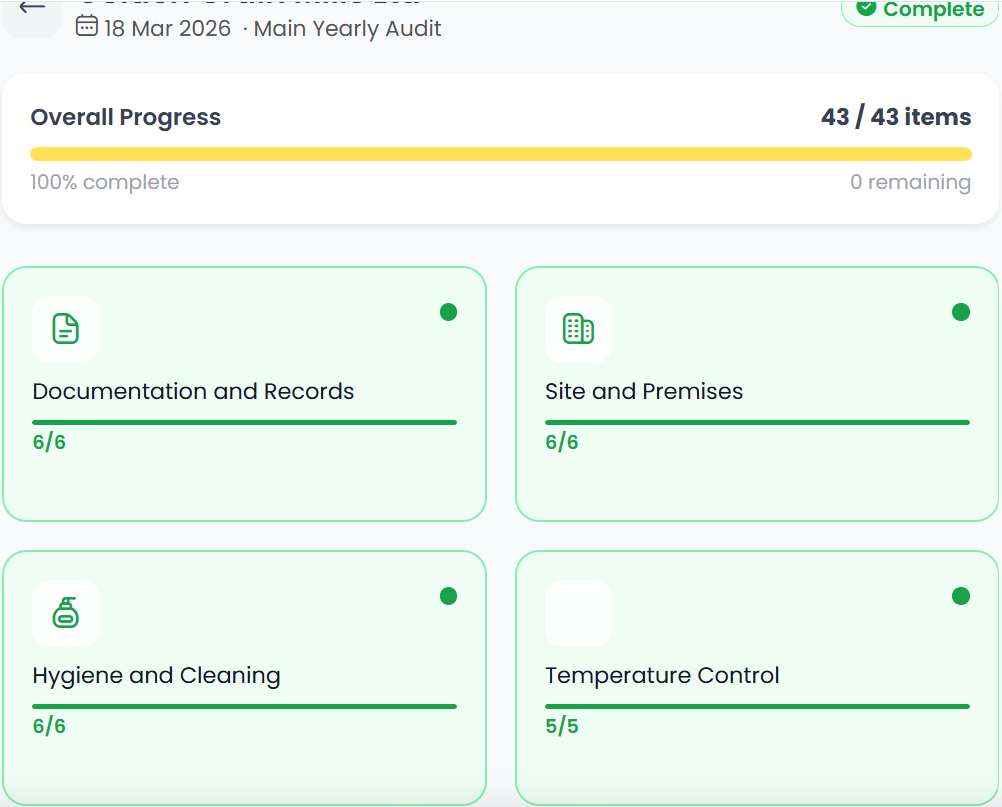Click the Site and Premises building icon
Image resolution: width=1002 pixels, height=807 pixels.
[578, 329]
